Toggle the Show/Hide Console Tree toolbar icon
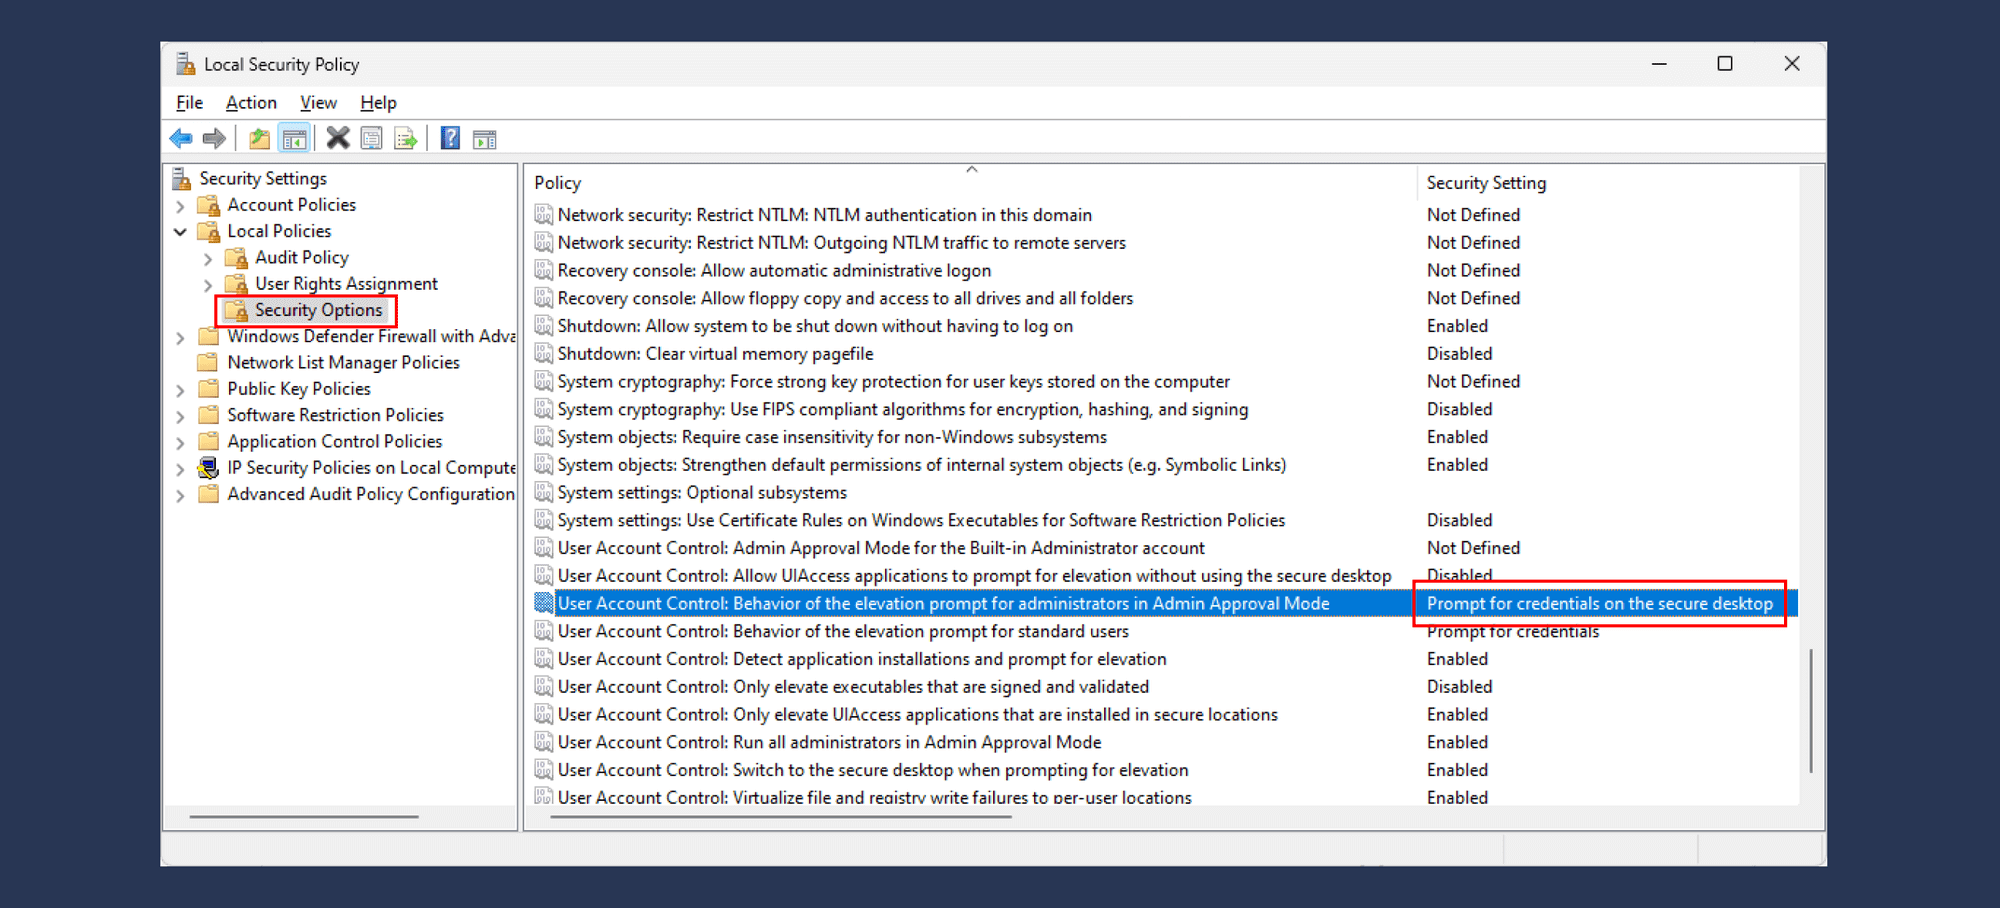This screenshot has height=908, width=2000. [x=295, y=139]
